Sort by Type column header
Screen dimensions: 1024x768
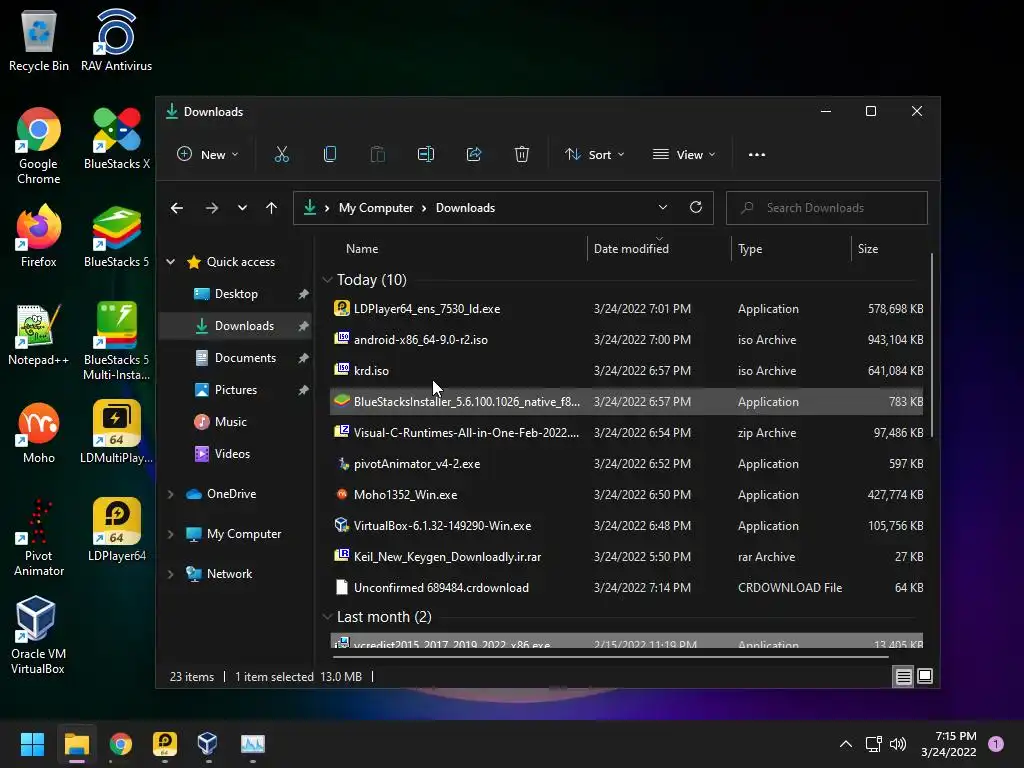pyautogui.click(x=750, y=249)
